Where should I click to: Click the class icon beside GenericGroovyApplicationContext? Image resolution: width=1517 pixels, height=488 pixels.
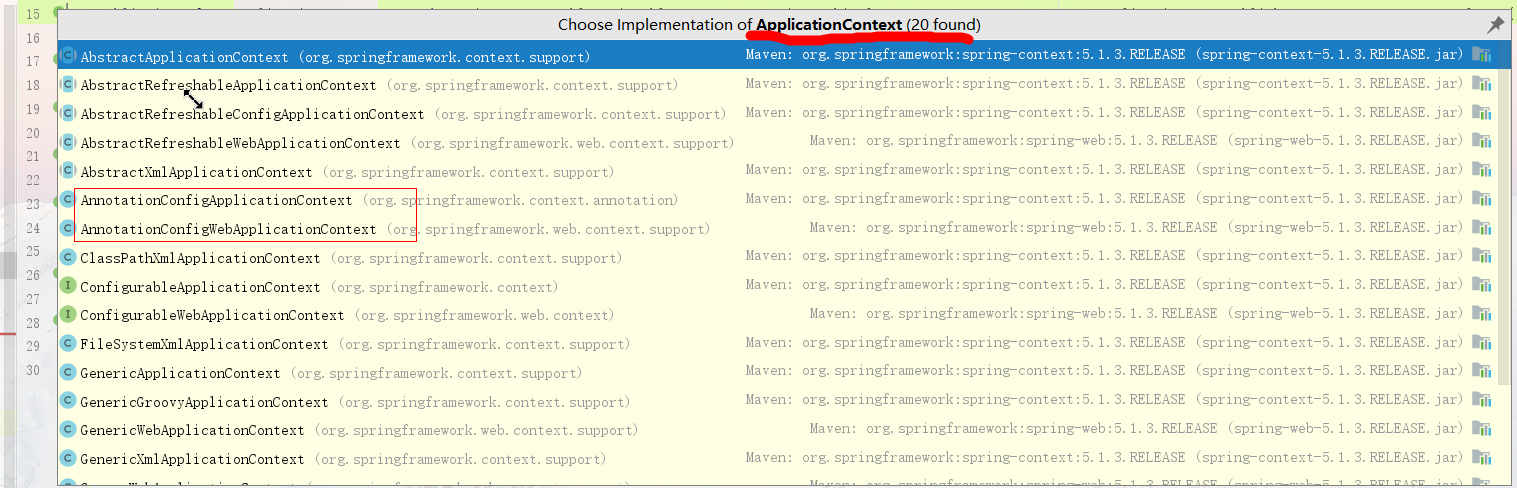68,401
